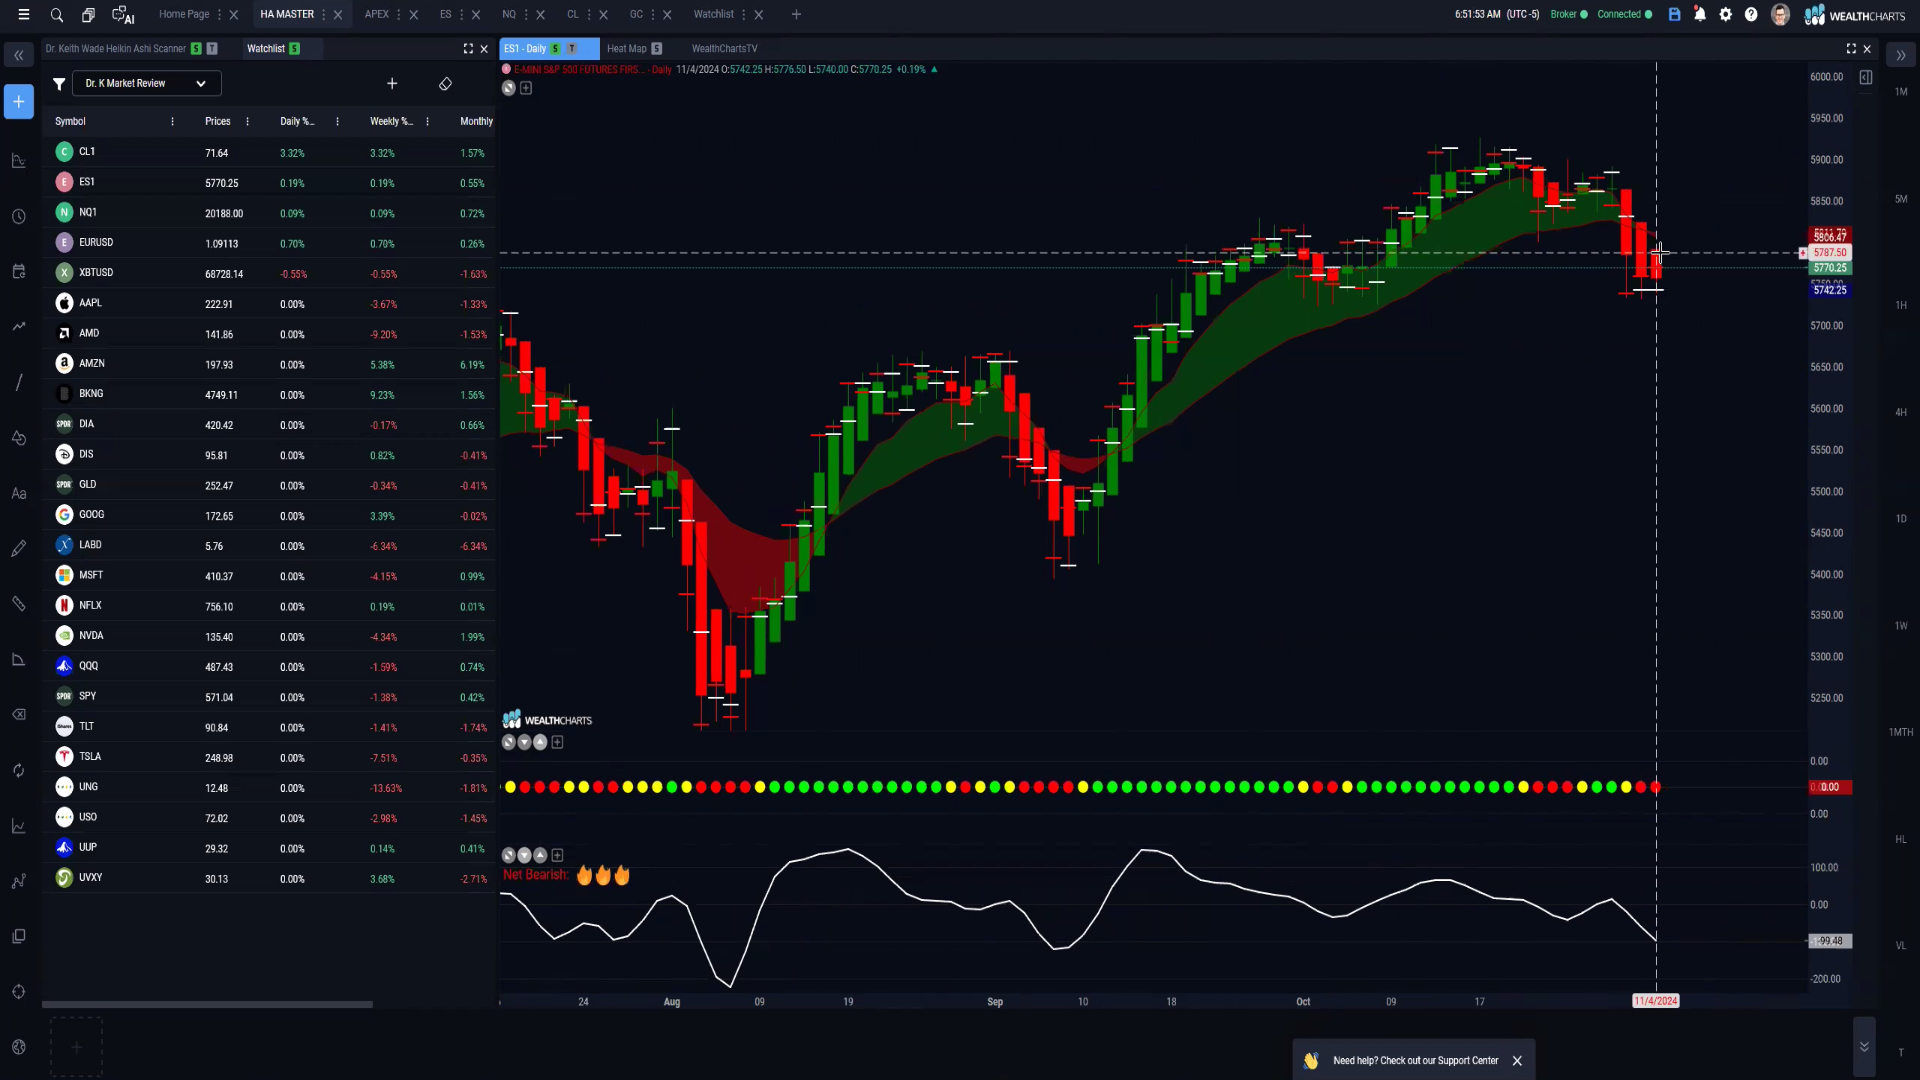Click the delete drawings icon in sidebar

(x=19, y=714)
